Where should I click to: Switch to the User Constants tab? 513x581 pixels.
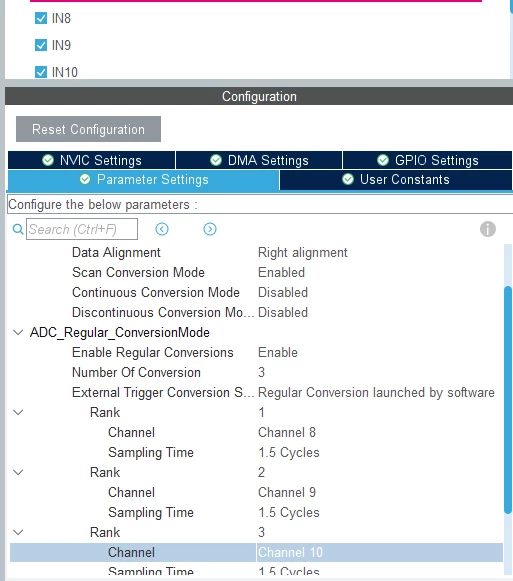point(396,180)
